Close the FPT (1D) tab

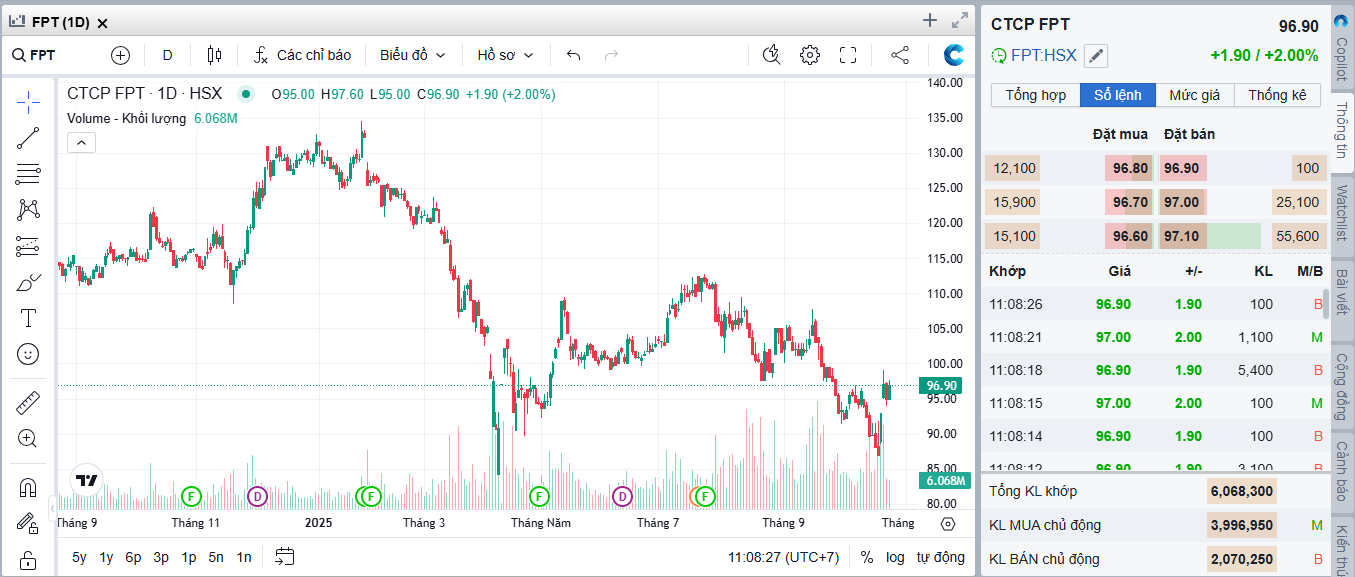point(102,23)
